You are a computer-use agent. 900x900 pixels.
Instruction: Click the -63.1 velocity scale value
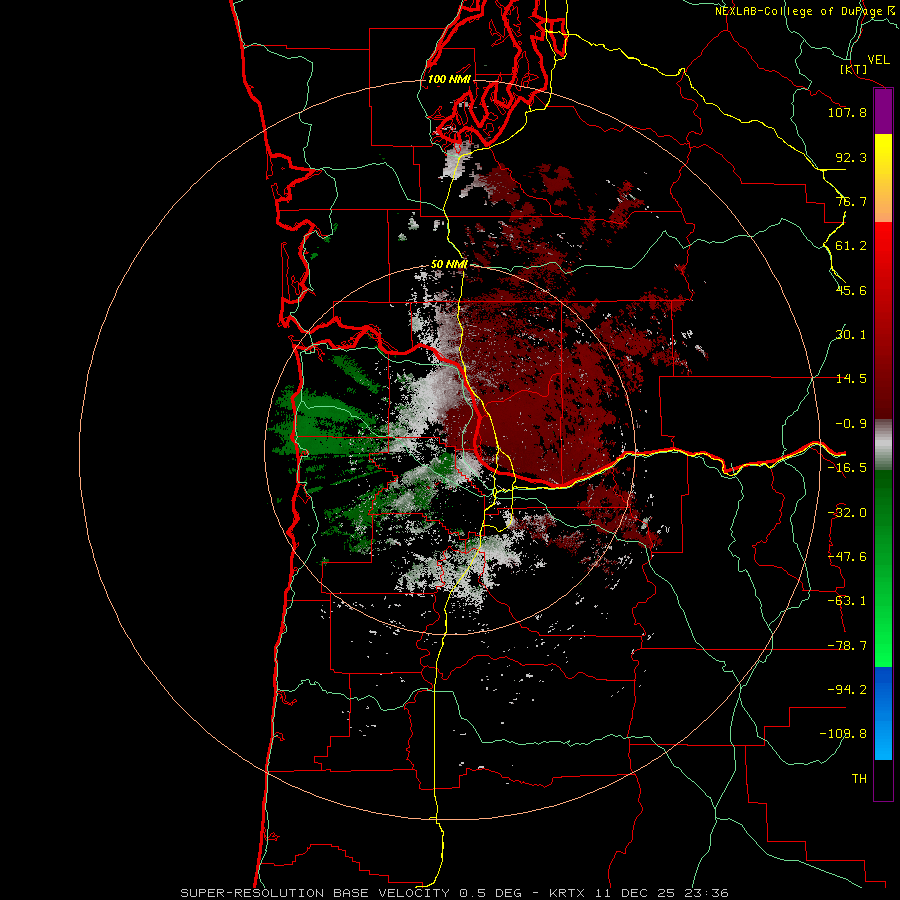[847, 601]
